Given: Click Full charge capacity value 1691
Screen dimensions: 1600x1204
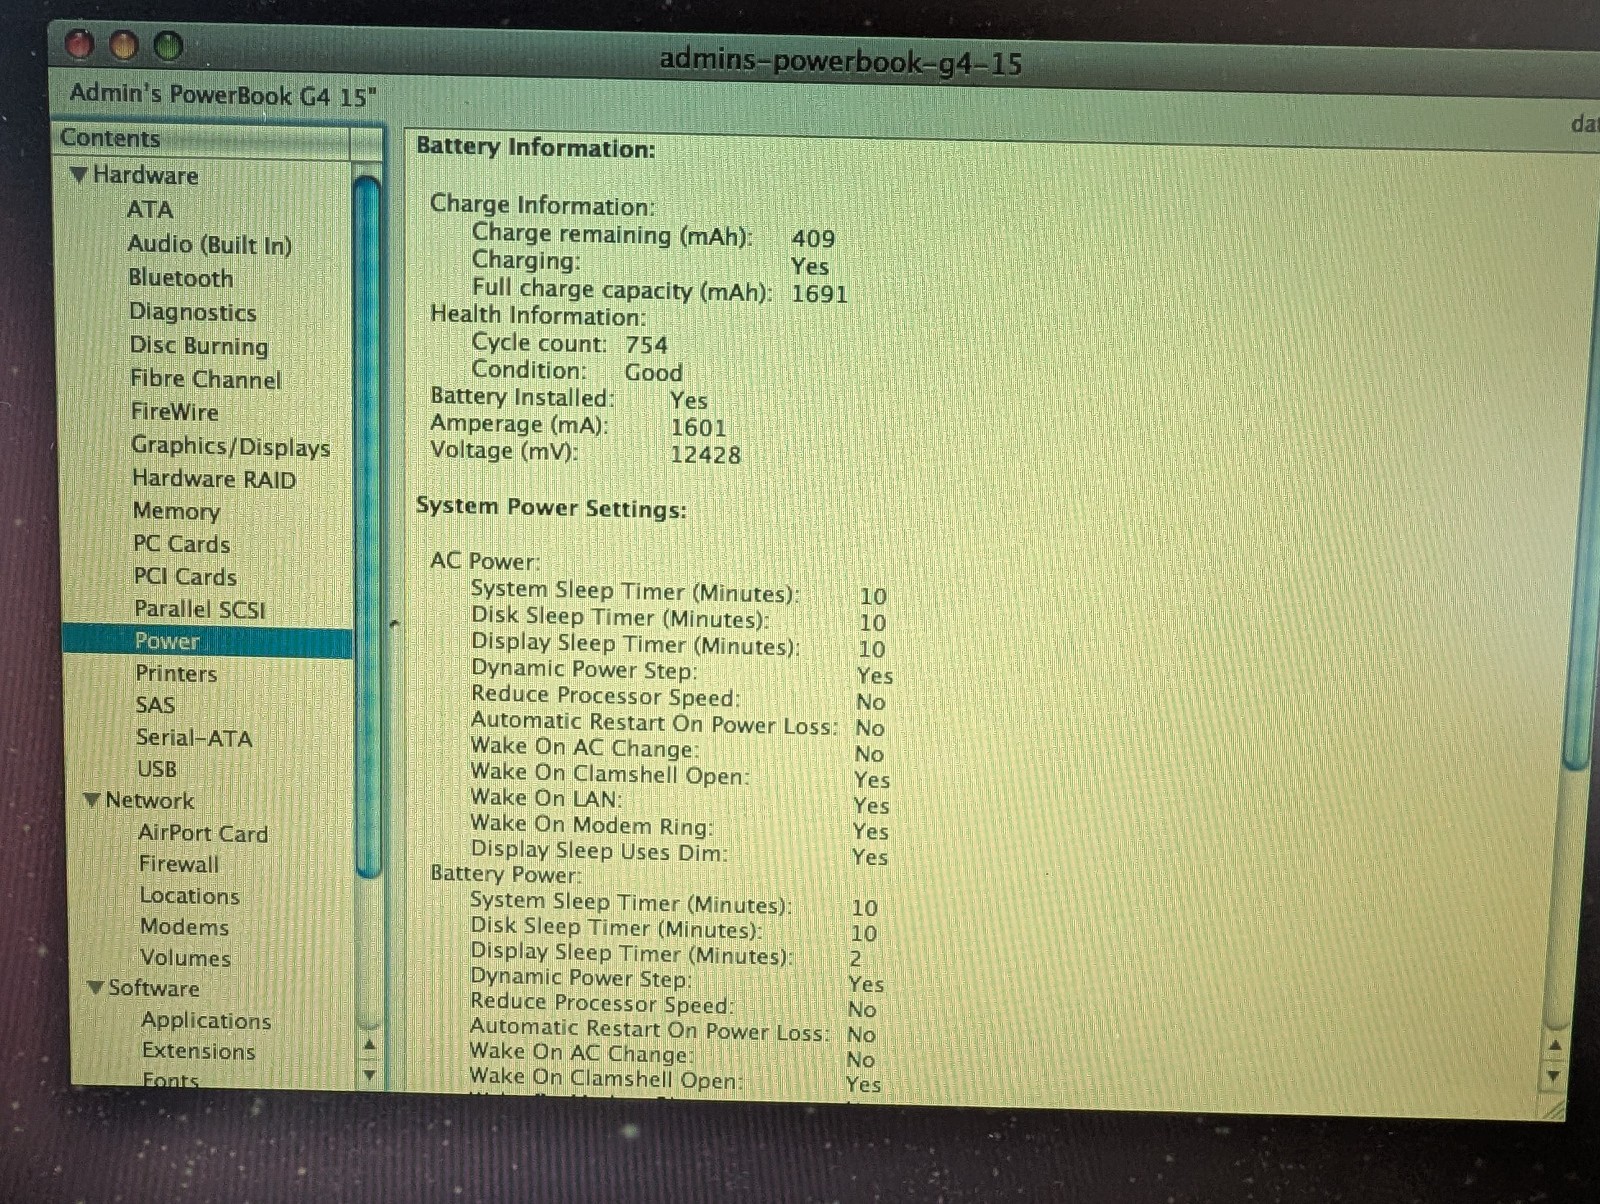Looking at the screenshot, I should click(x=819, y=294).
